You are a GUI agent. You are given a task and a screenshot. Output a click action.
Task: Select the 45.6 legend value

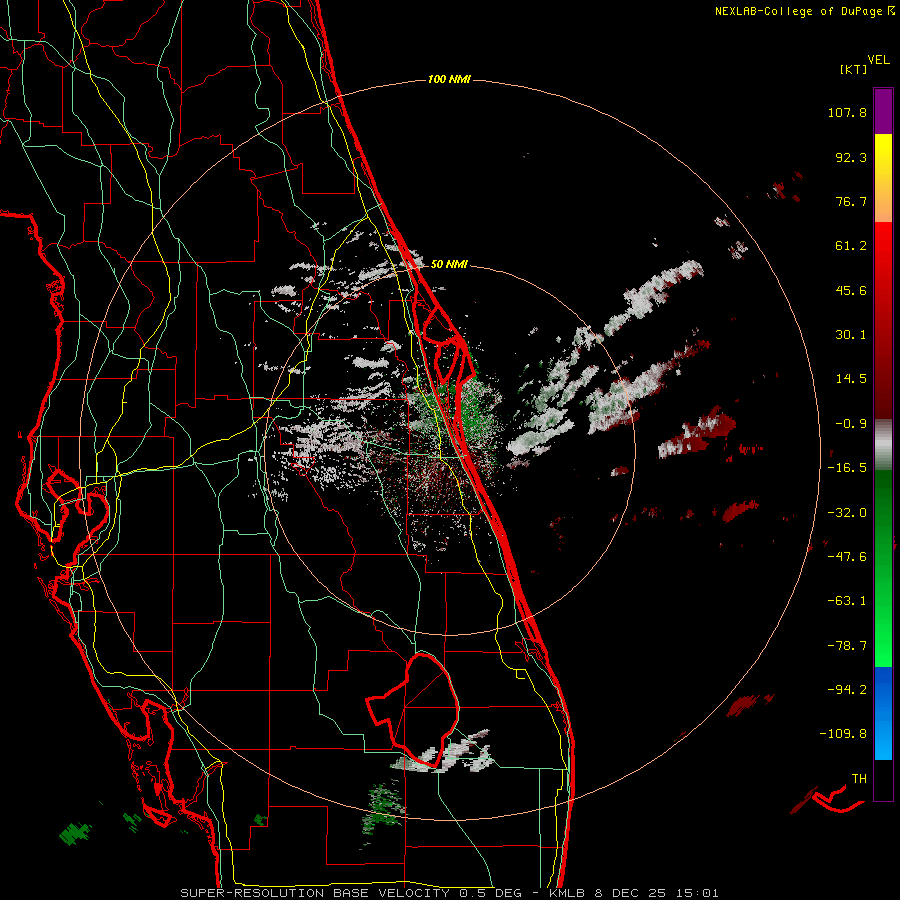(x=851, y=290)
